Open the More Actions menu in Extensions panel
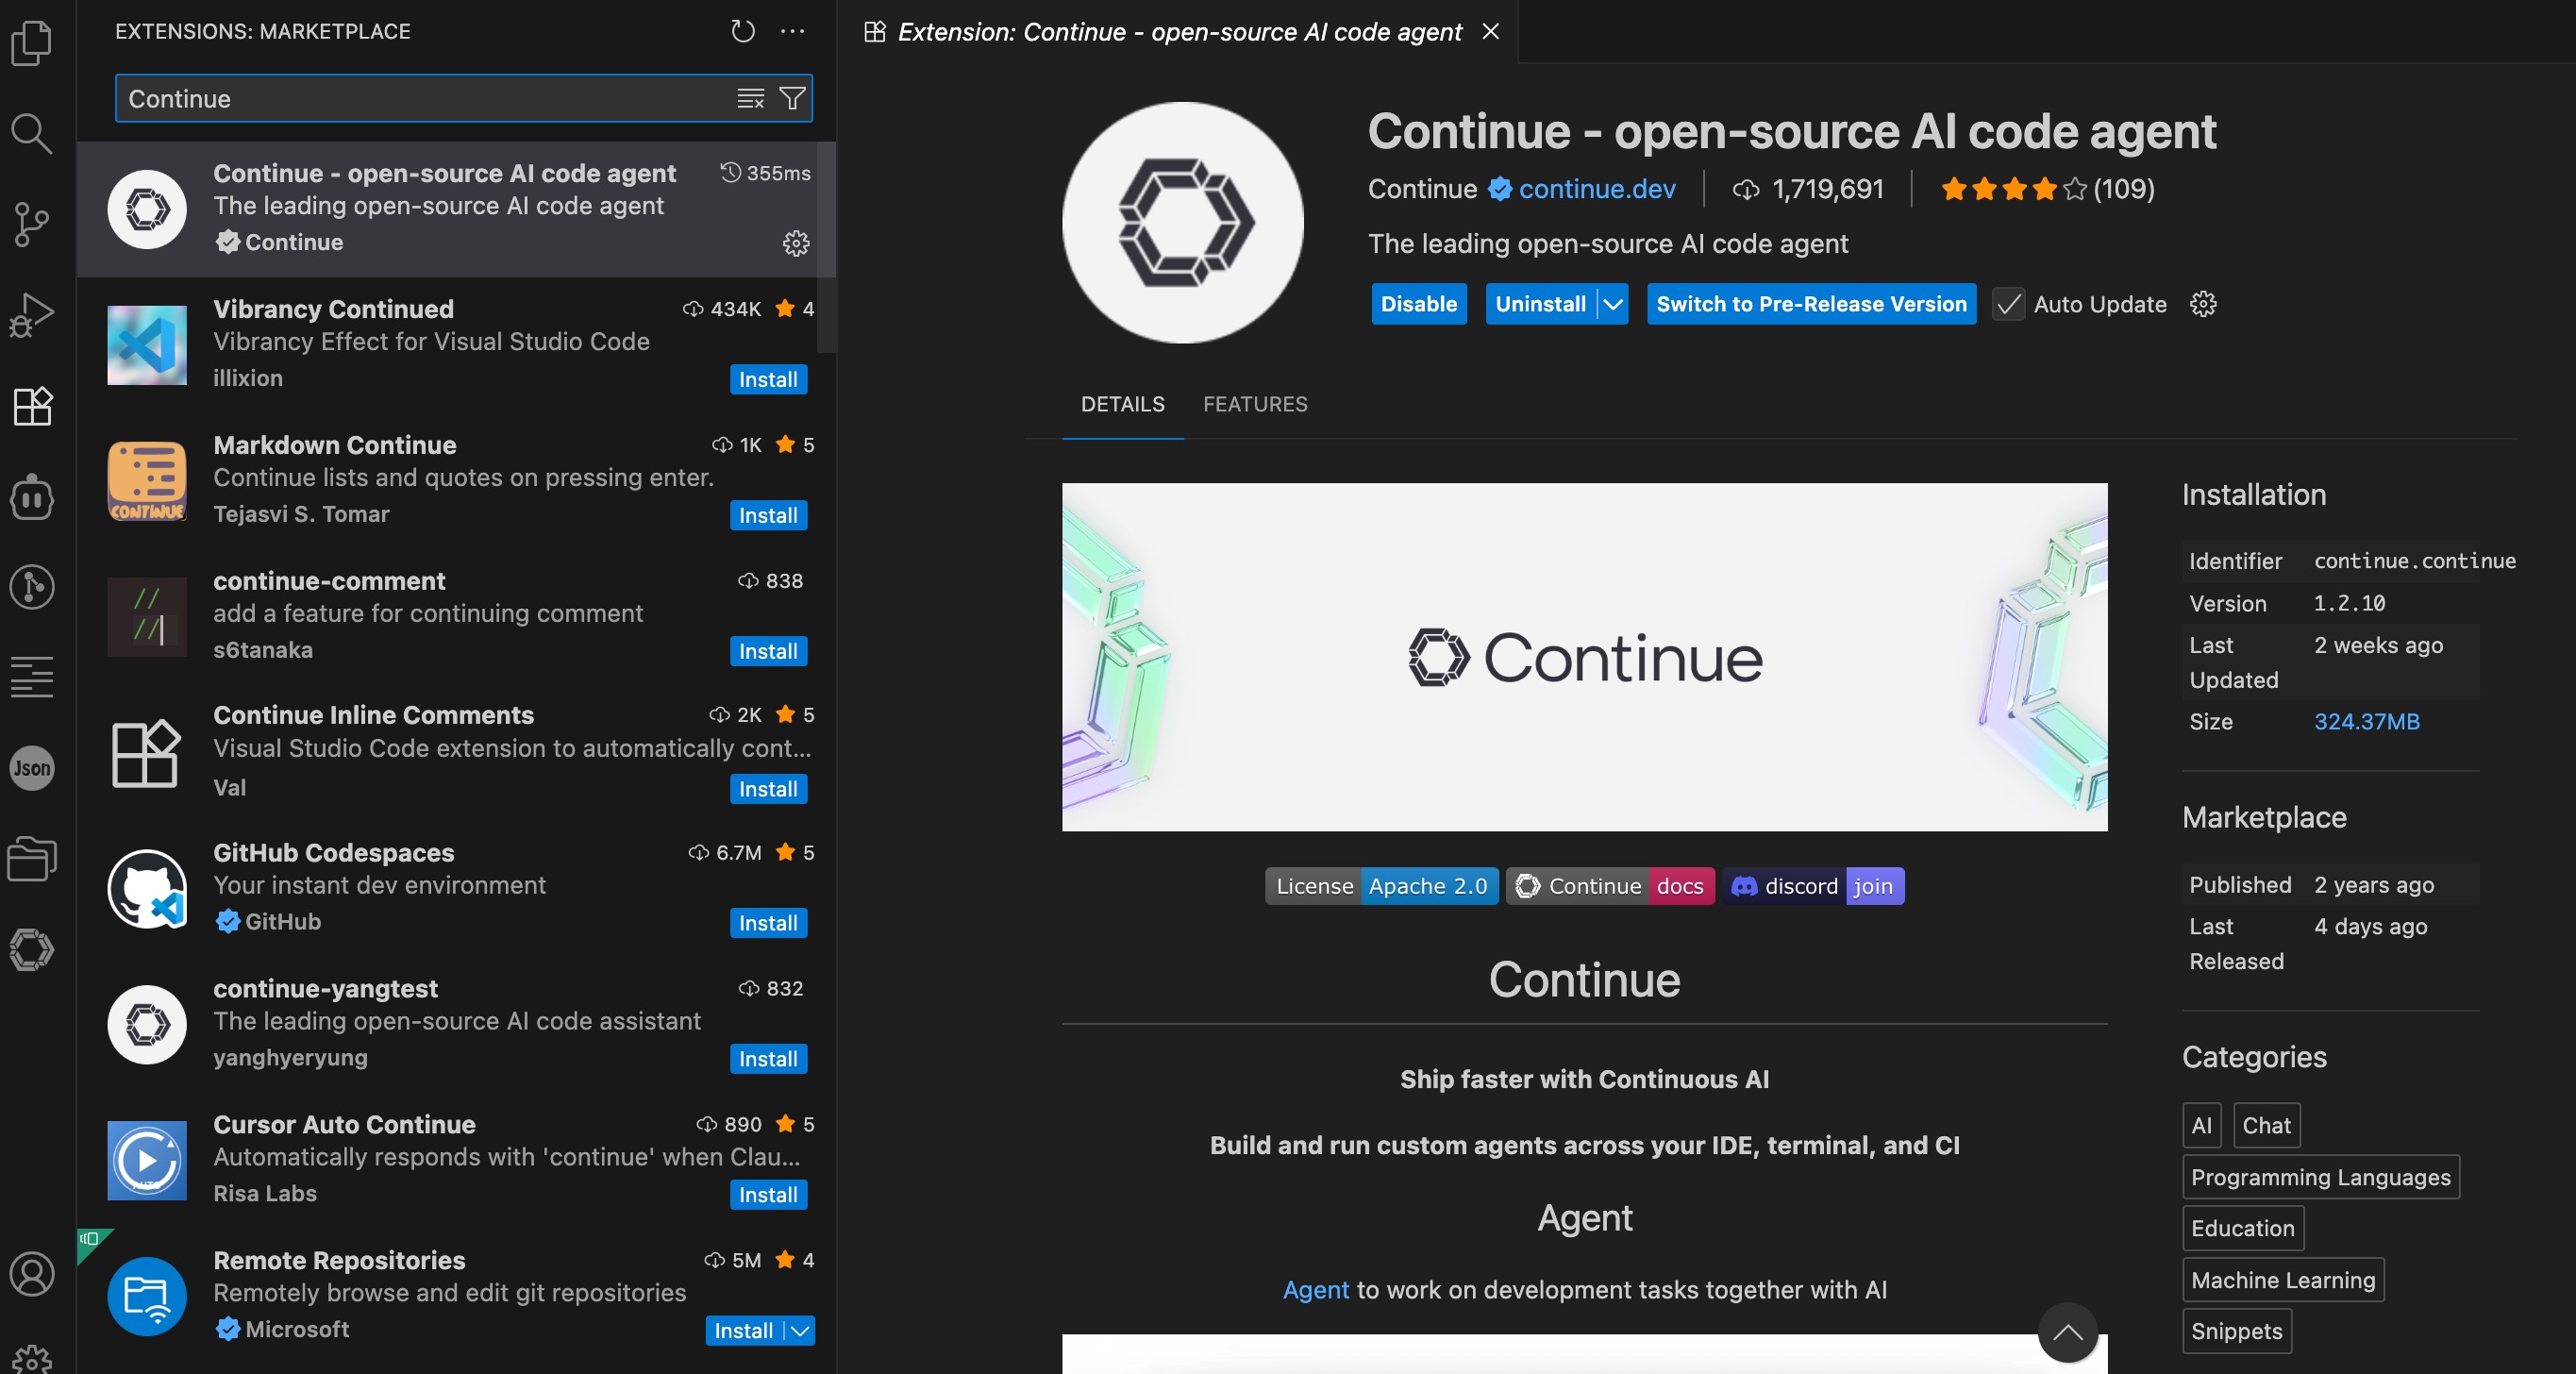Image resolution: width=2576 pixels, height=1374 pixels. (x=793, y=31)
